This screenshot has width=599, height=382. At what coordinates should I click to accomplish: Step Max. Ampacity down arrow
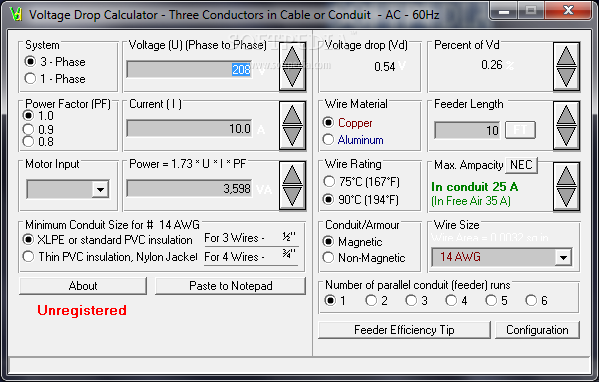pyautogui.click(x=566, y=197)
